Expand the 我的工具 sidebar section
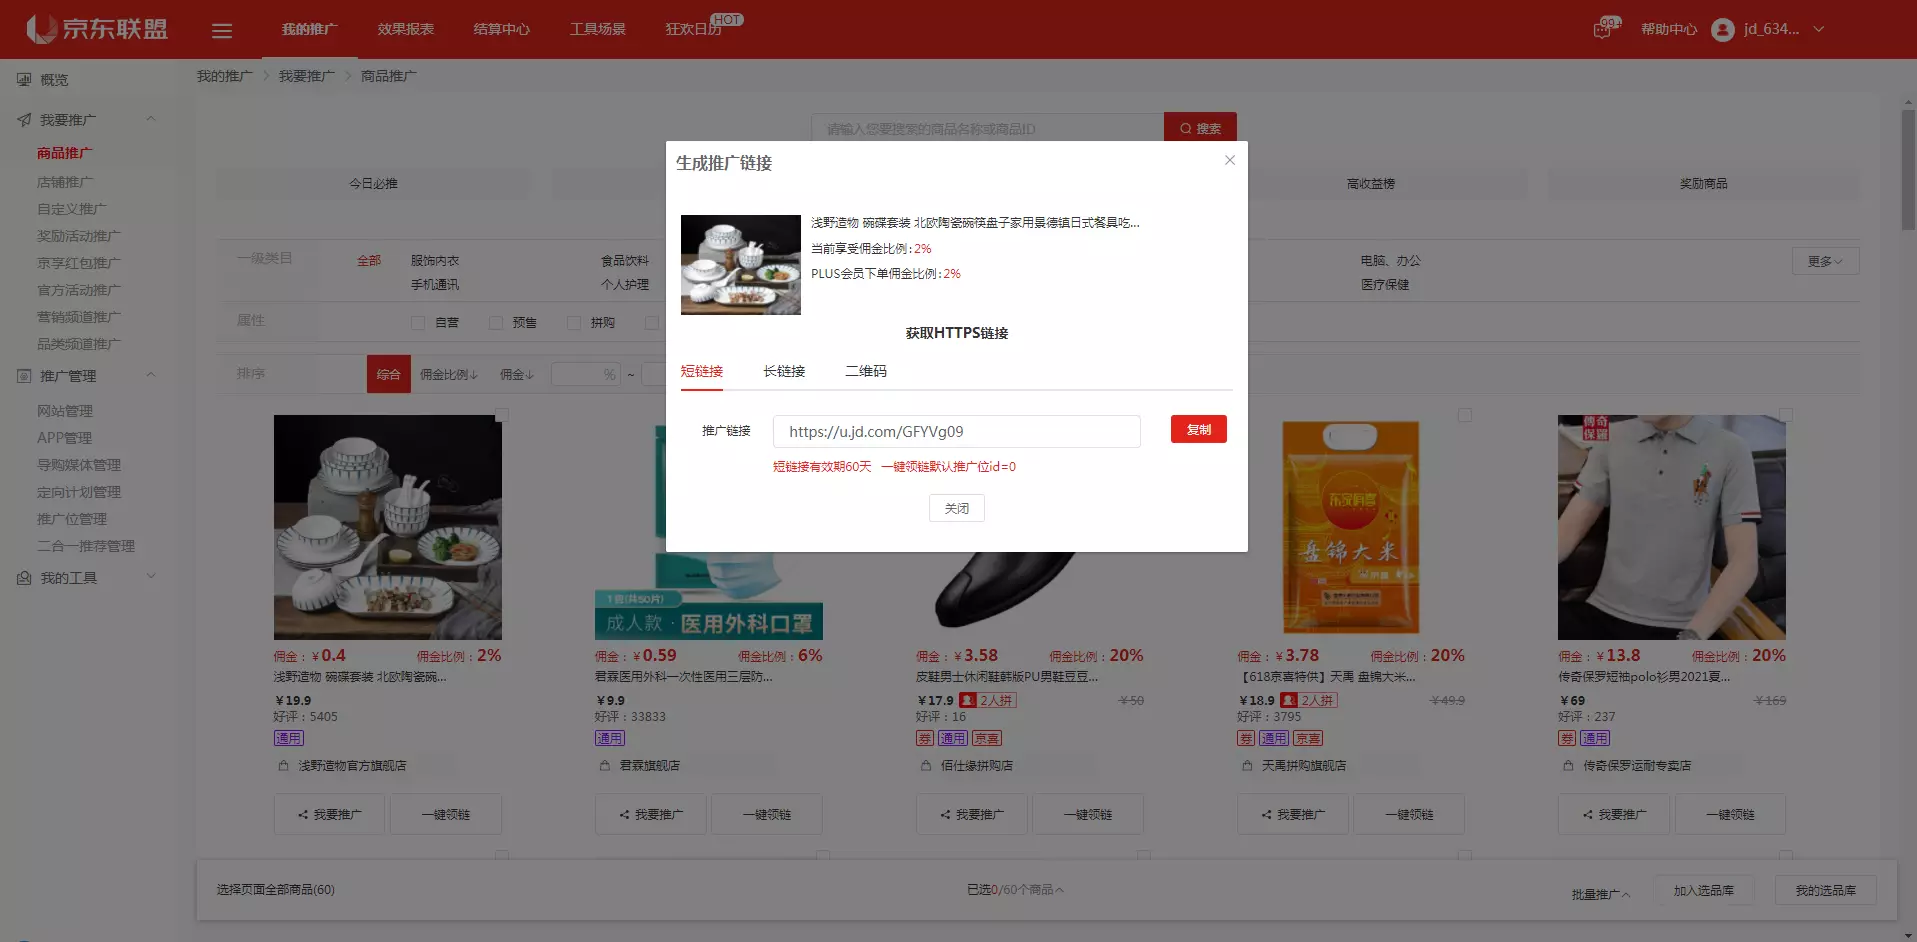Screen dimensions: 1917x942 click(x=151, y=576)
